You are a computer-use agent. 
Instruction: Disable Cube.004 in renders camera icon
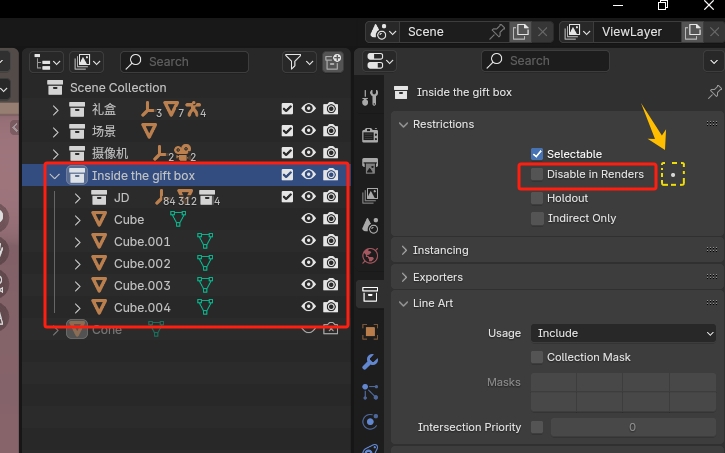tap(330, 307)
